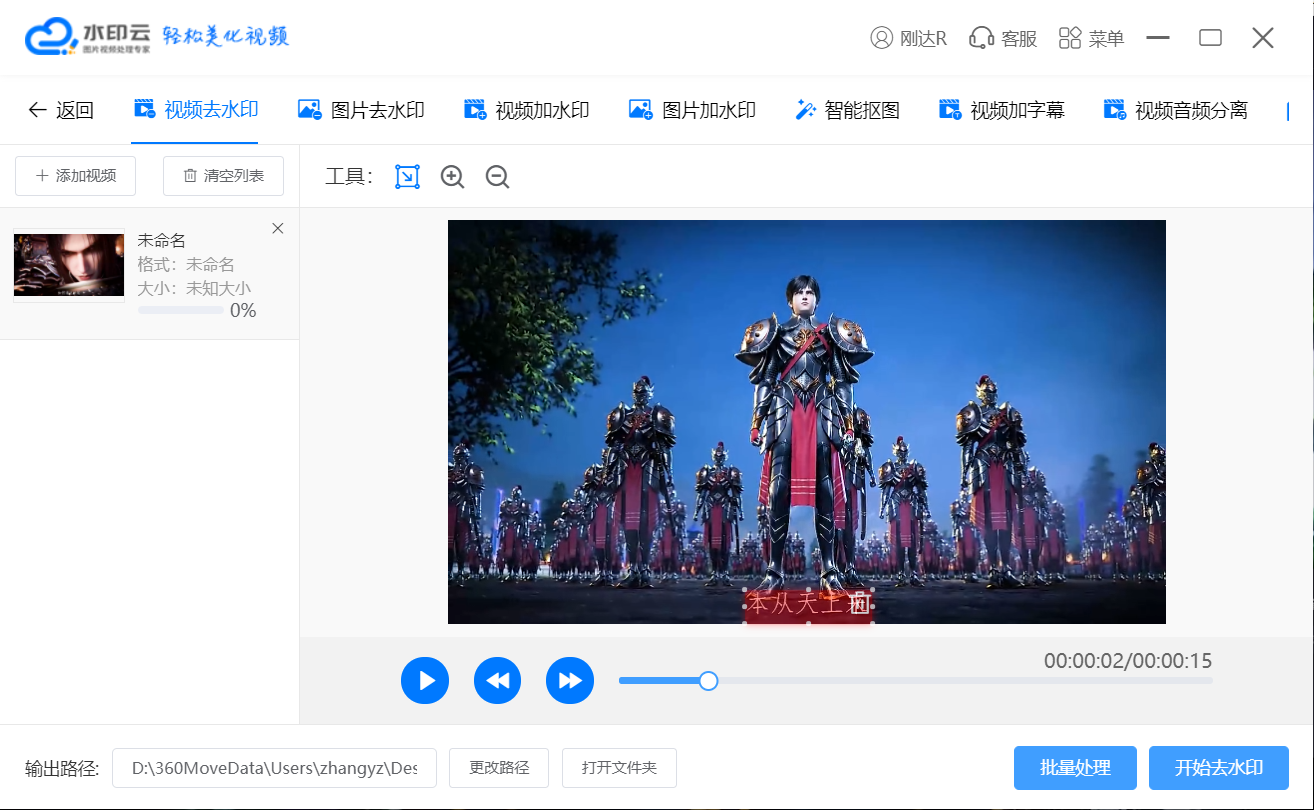Select the 未命名 video thumbnail
This screenshot has width=1314, height=810.
point(69,265)
